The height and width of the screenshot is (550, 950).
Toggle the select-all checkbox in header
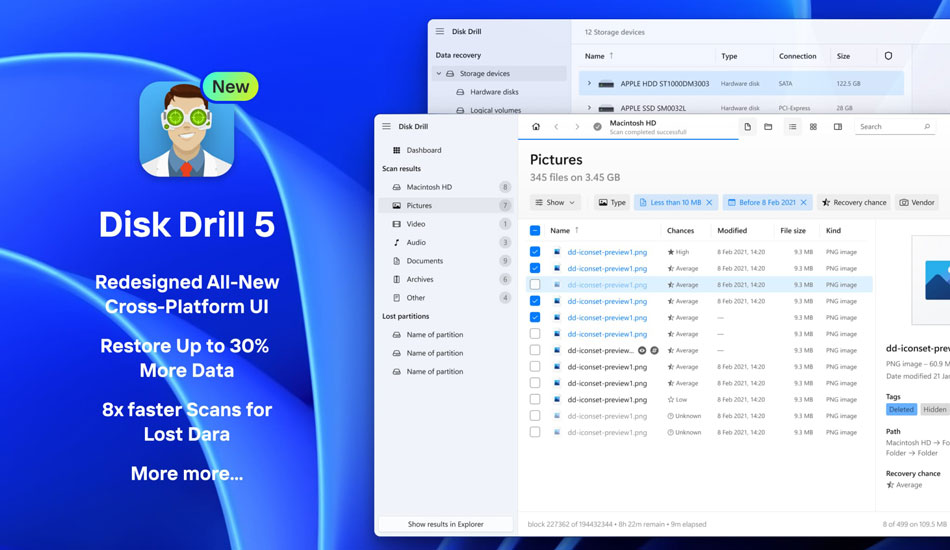coord(535,231)
